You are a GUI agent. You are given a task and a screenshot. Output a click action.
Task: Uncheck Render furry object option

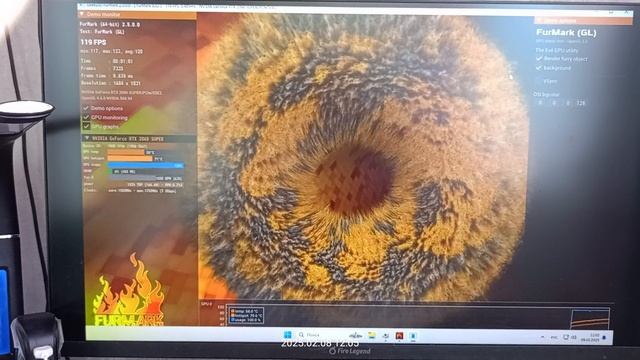(539, 59)
